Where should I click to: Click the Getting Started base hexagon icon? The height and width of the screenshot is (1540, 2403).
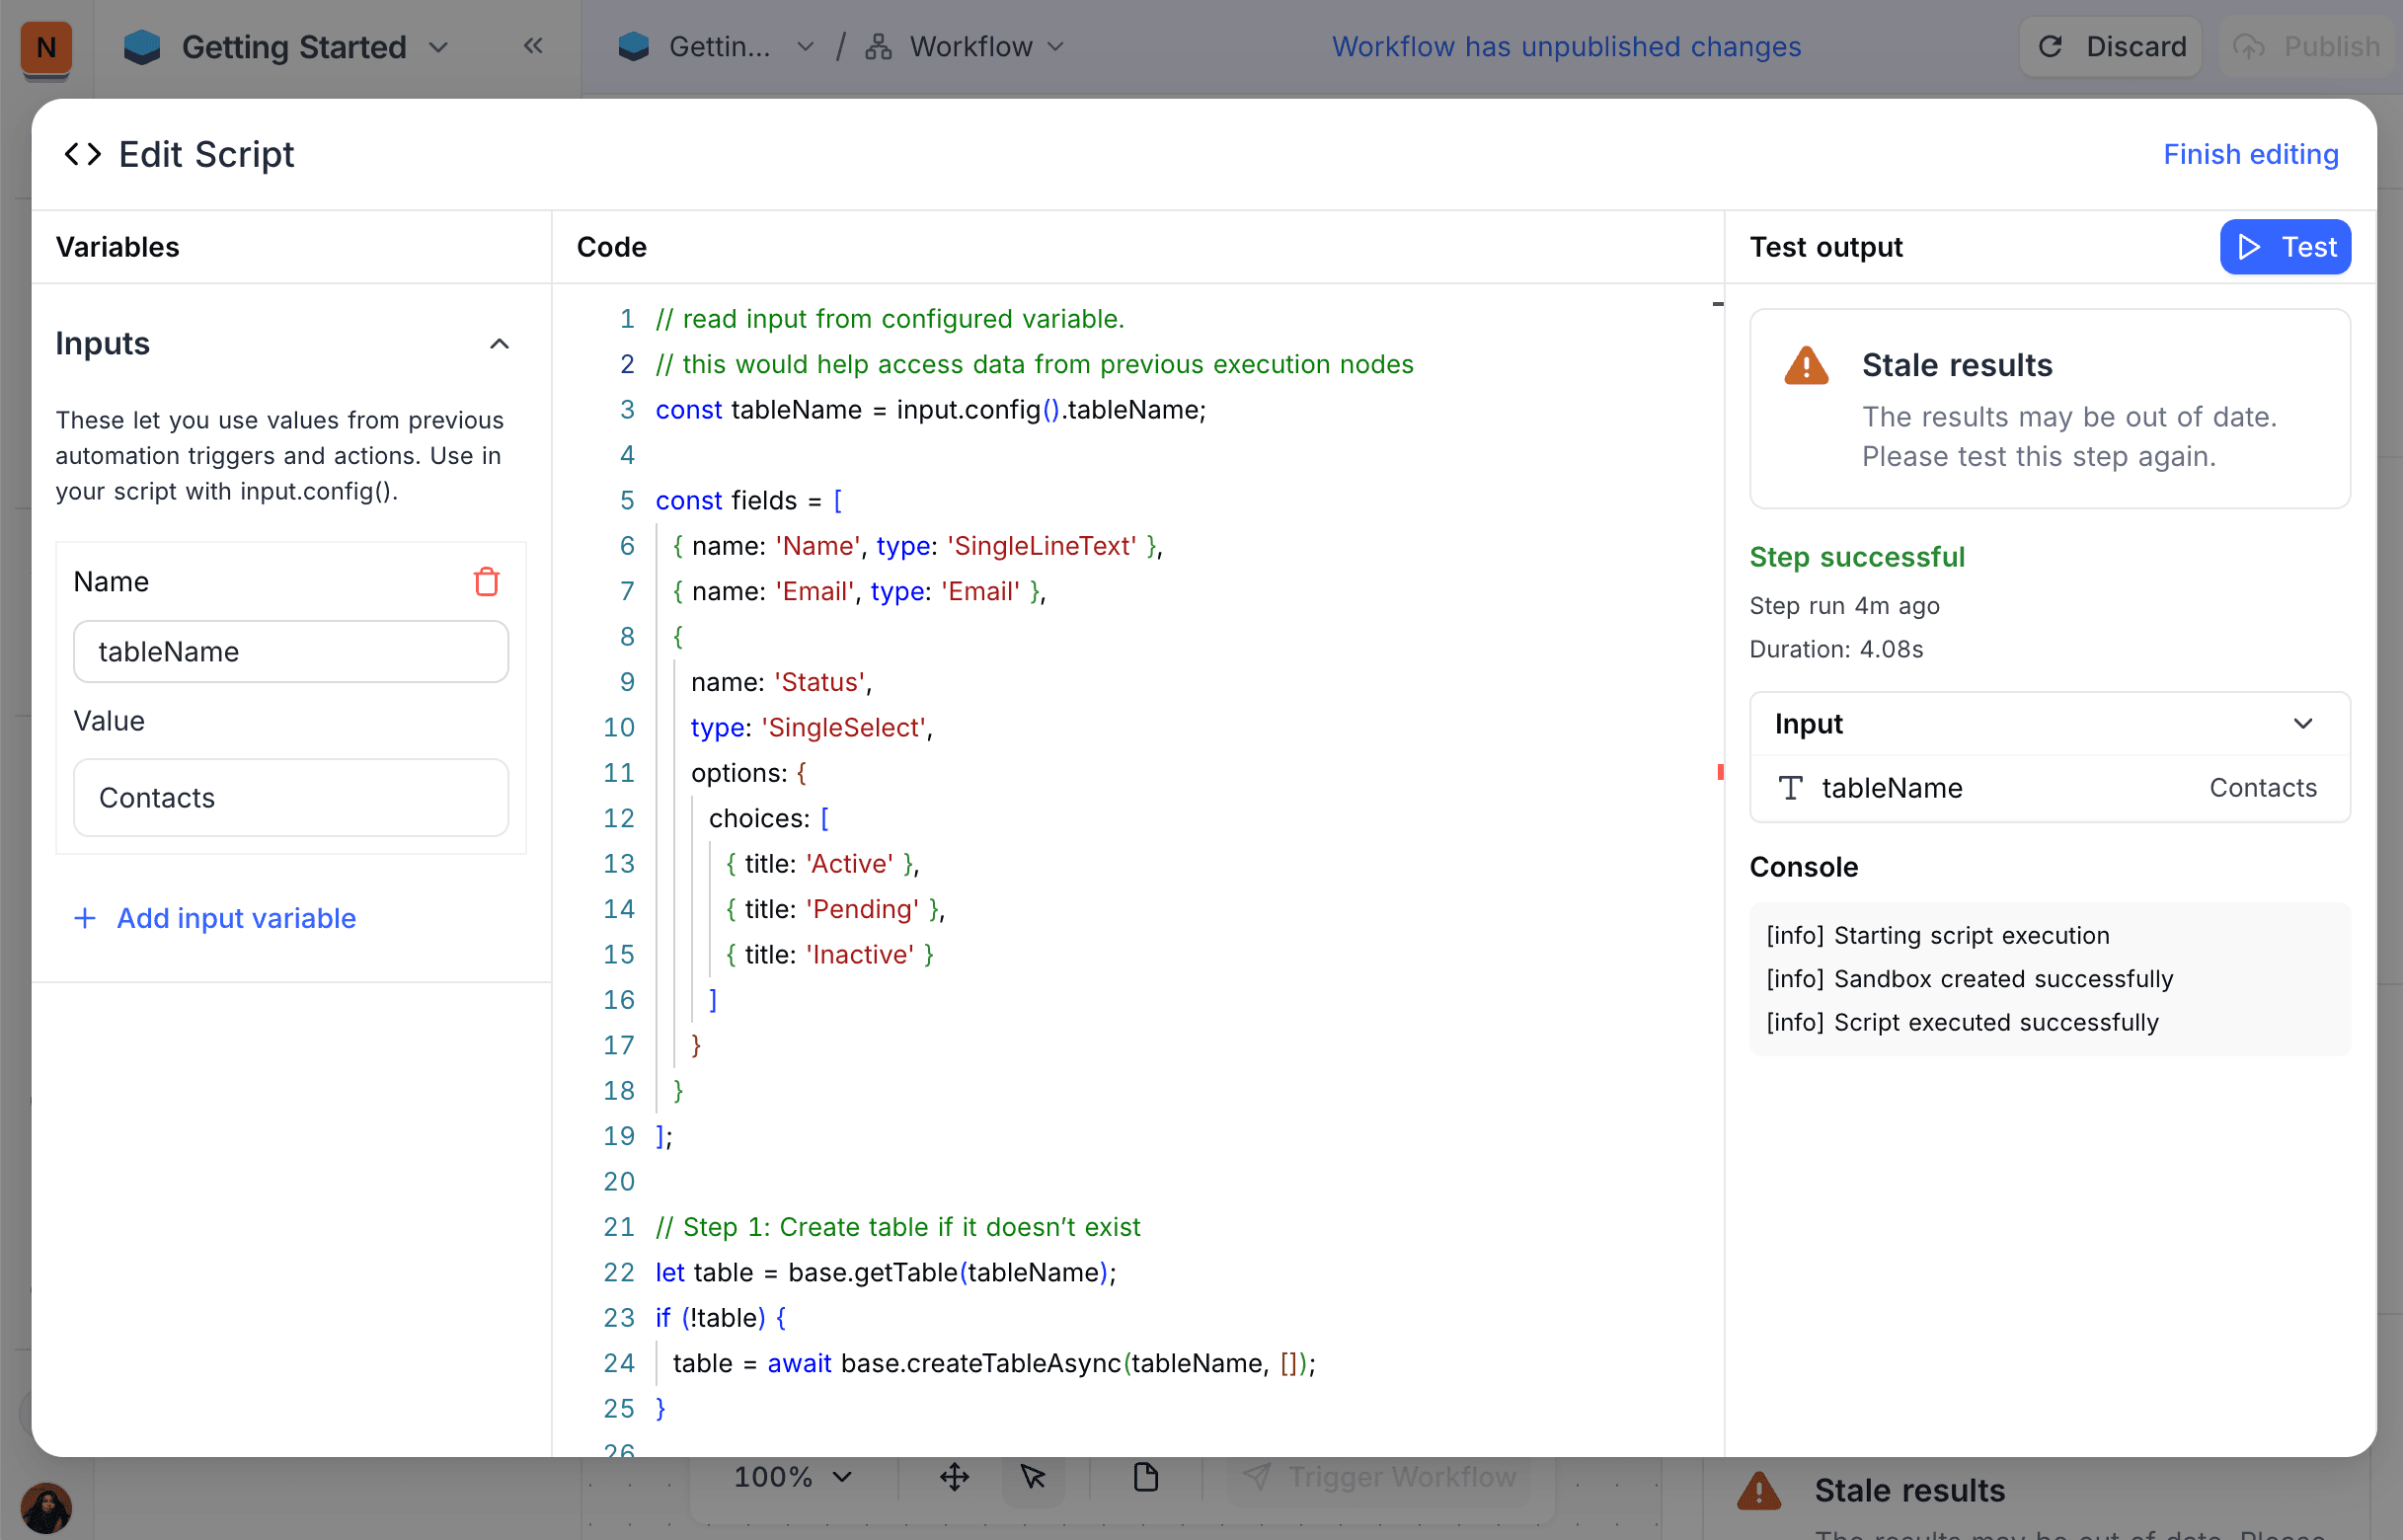(x=142, y=45)
